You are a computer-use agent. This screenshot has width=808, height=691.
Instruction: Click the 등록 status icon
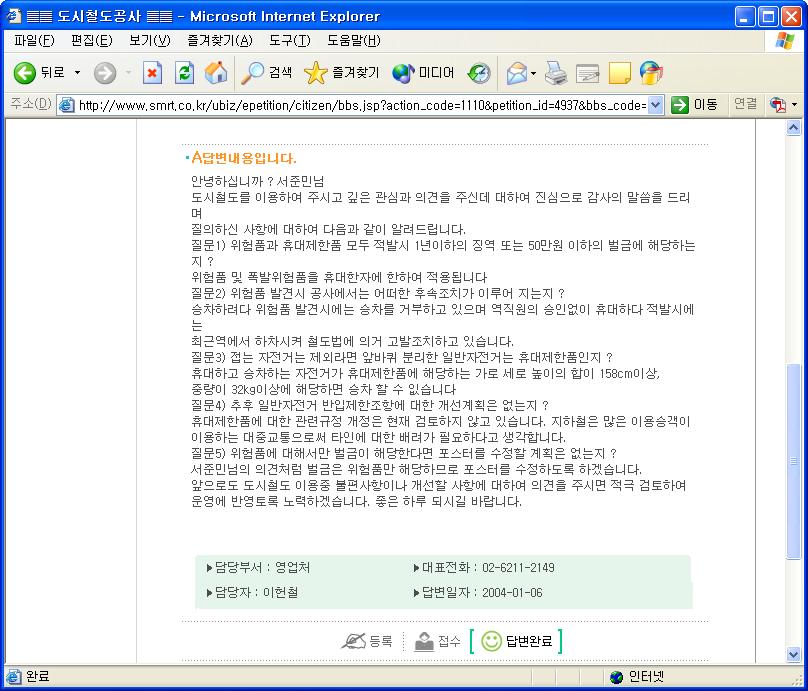[x=367, y=641]
